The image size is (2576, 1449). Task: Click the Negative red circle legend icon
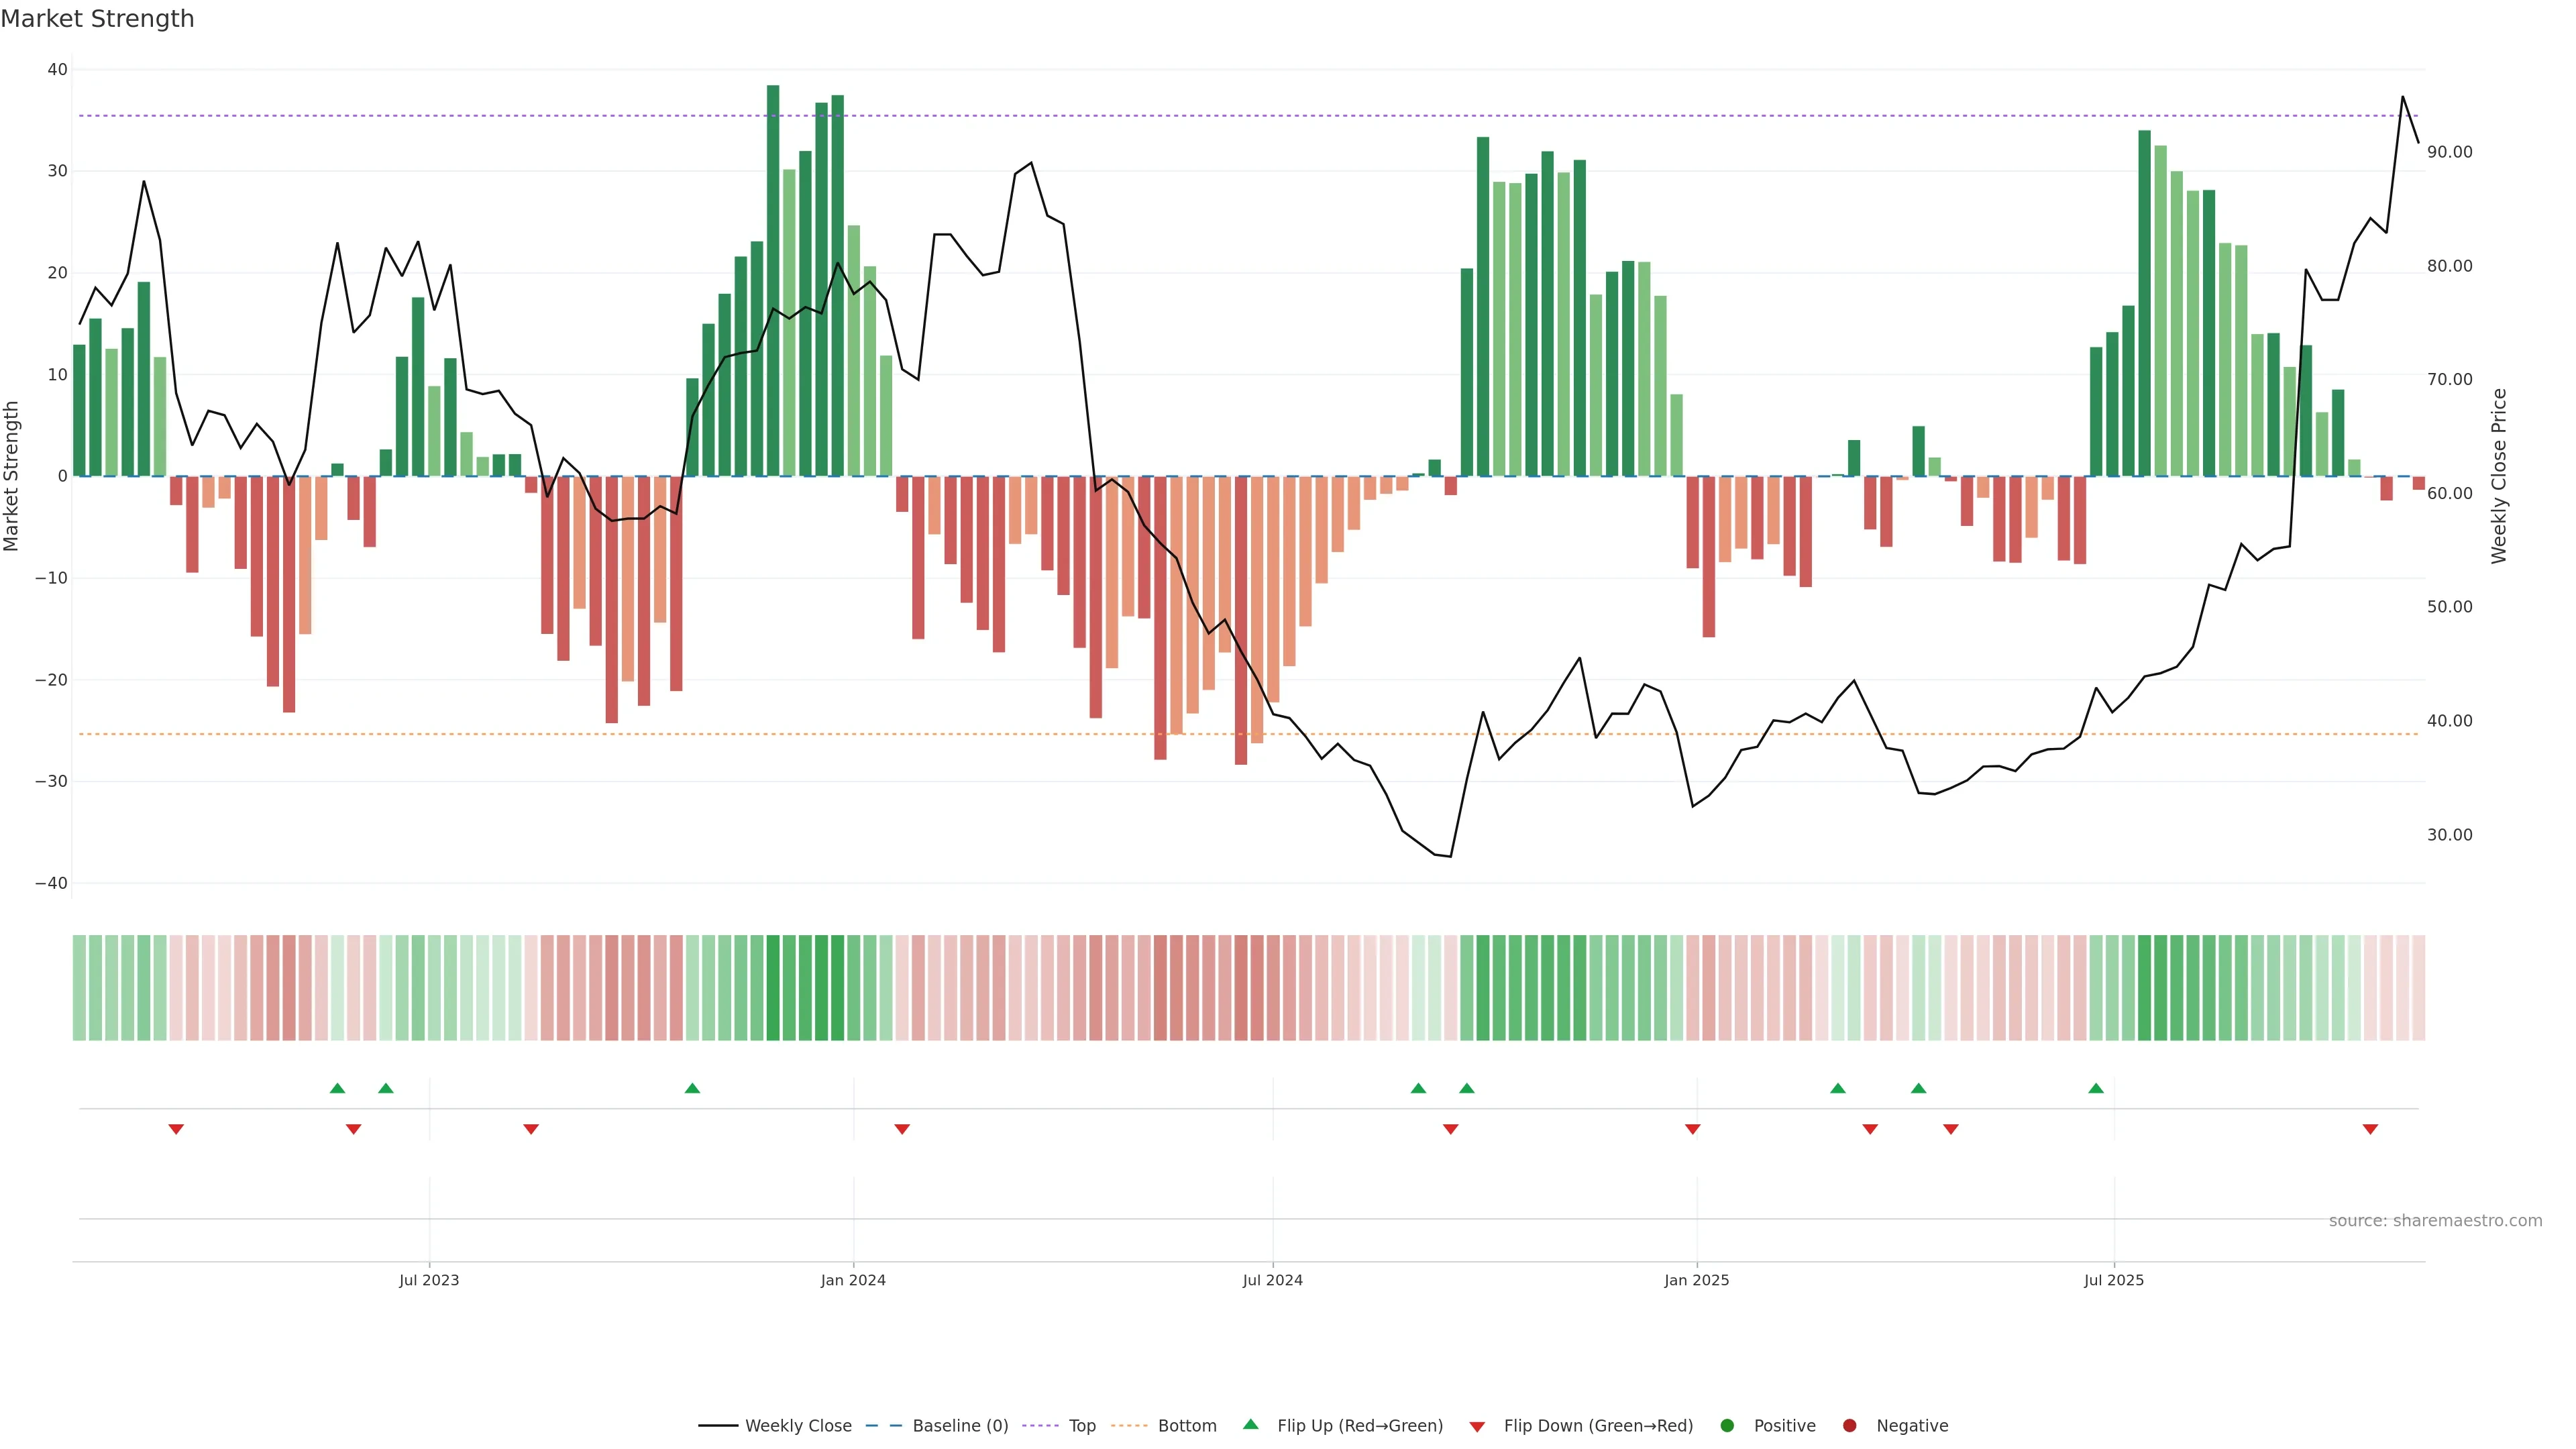coord(1849,1425)
